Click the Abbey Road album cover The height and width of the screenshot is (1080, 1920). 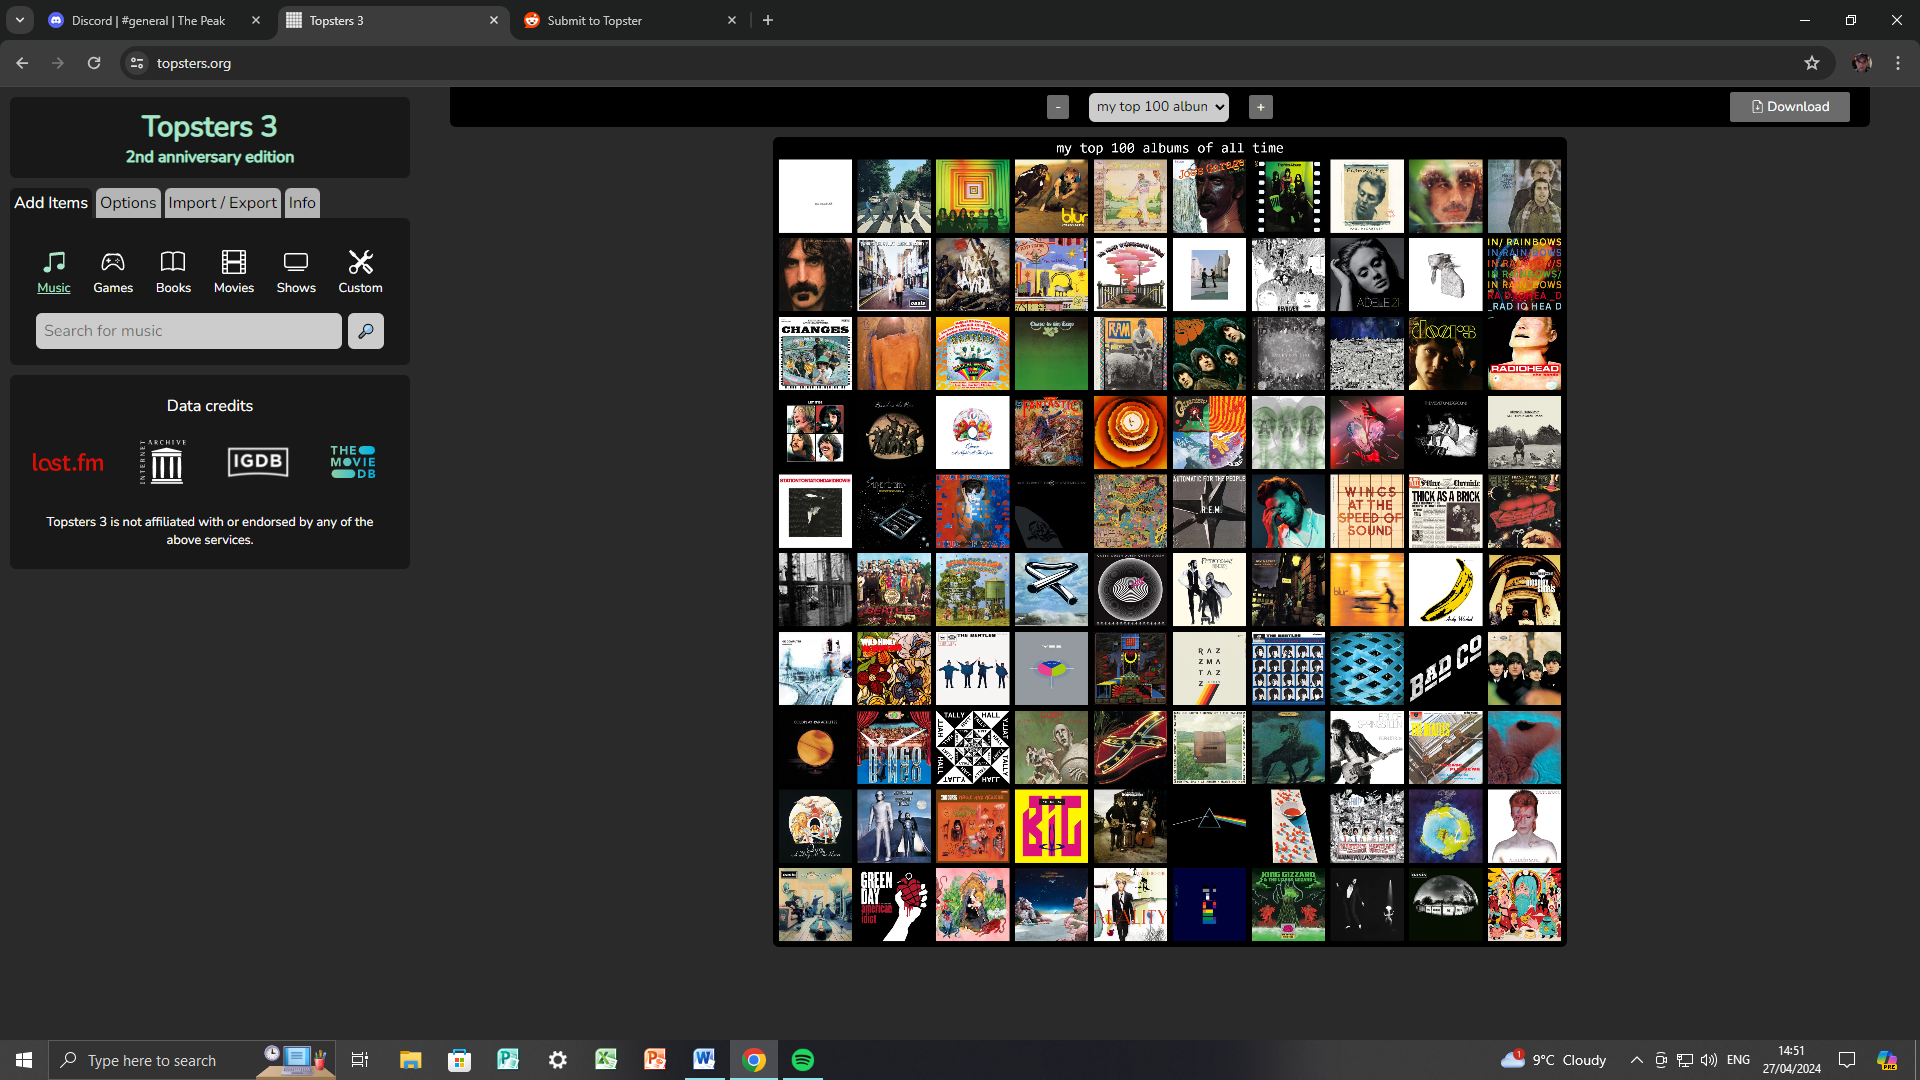pyautogui.click(x=894, y=196)
